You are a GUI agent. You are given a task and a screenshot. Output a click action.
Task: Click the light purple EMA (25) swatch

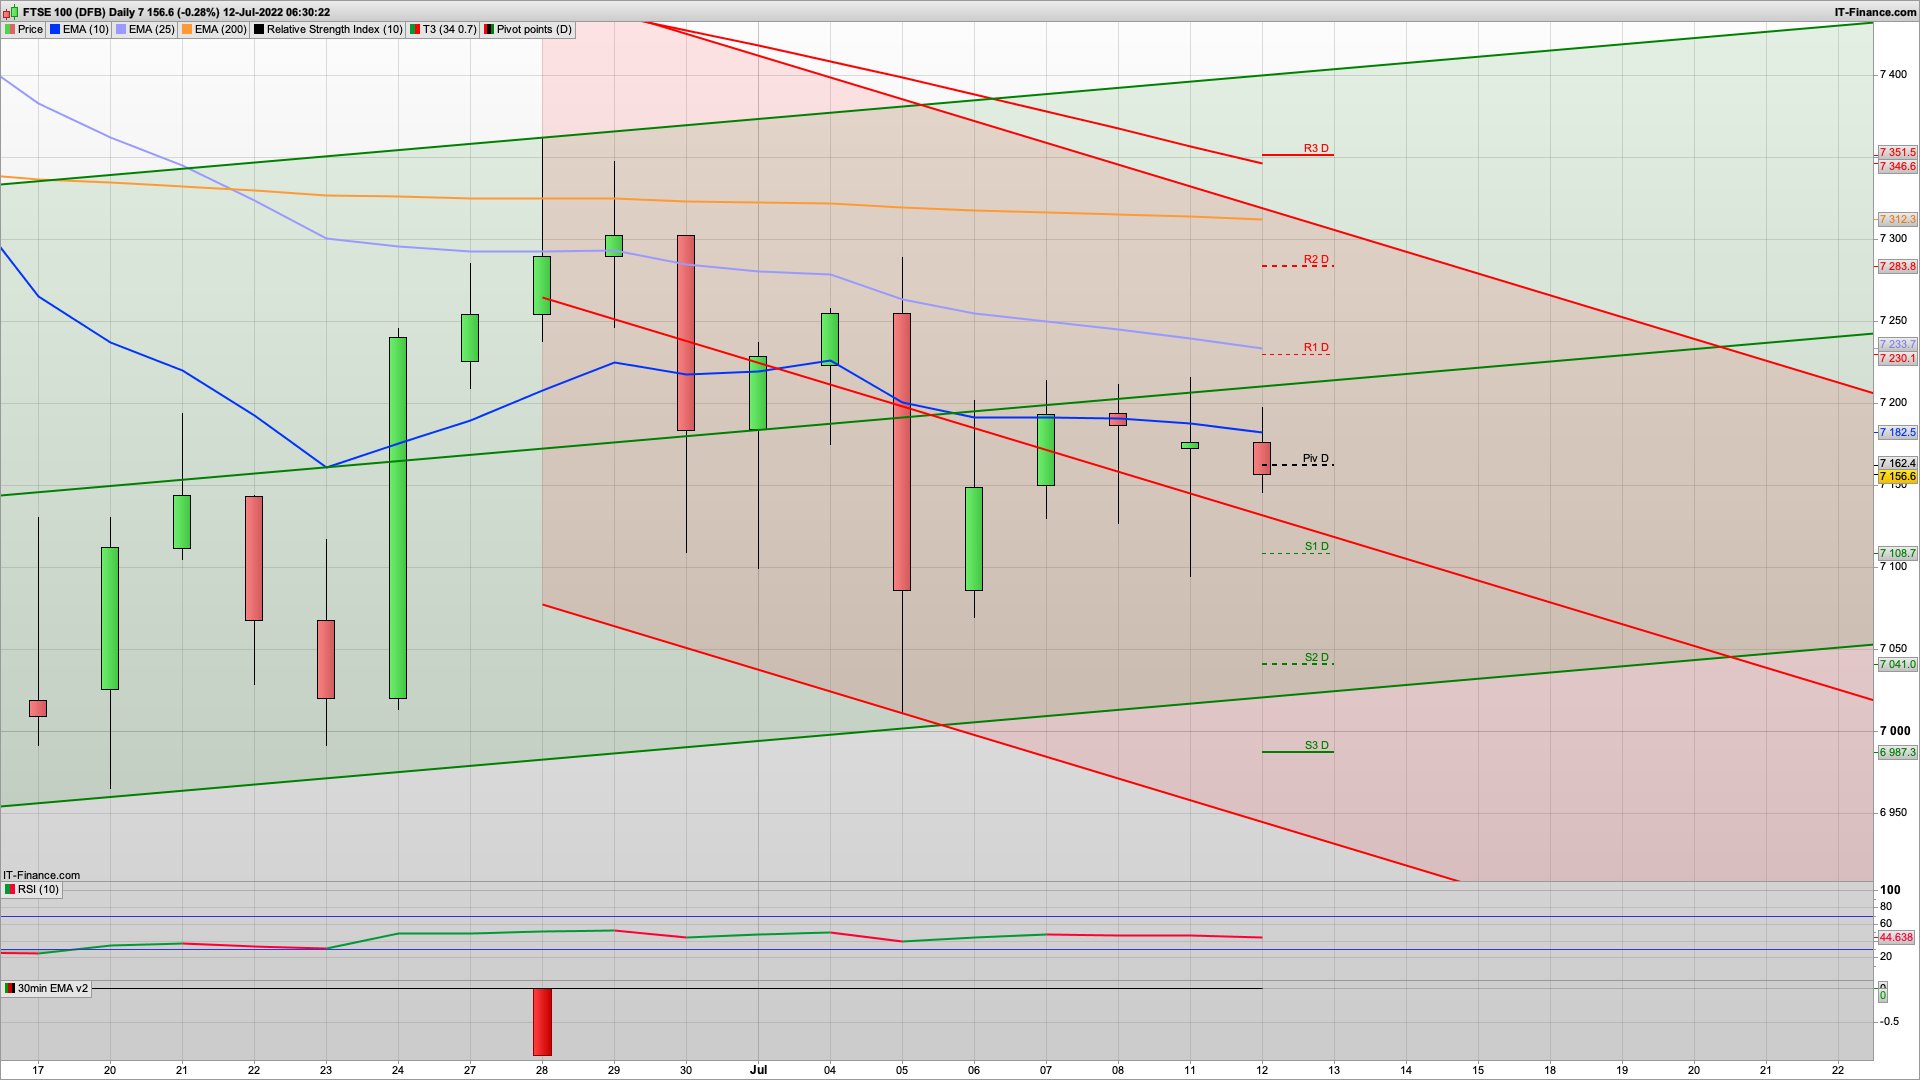(121, 29)
